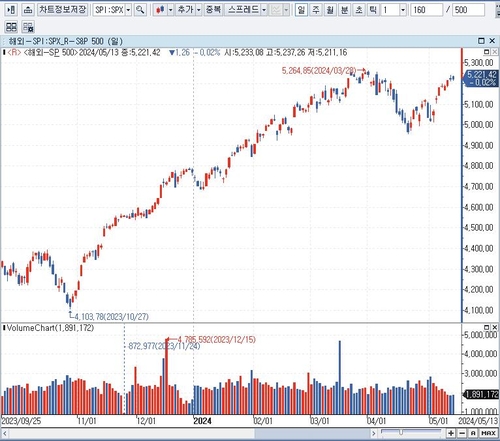This screenshot has height=441, width=500.
Task: Open the chart layout settings icon
Action: click(28, 27)
